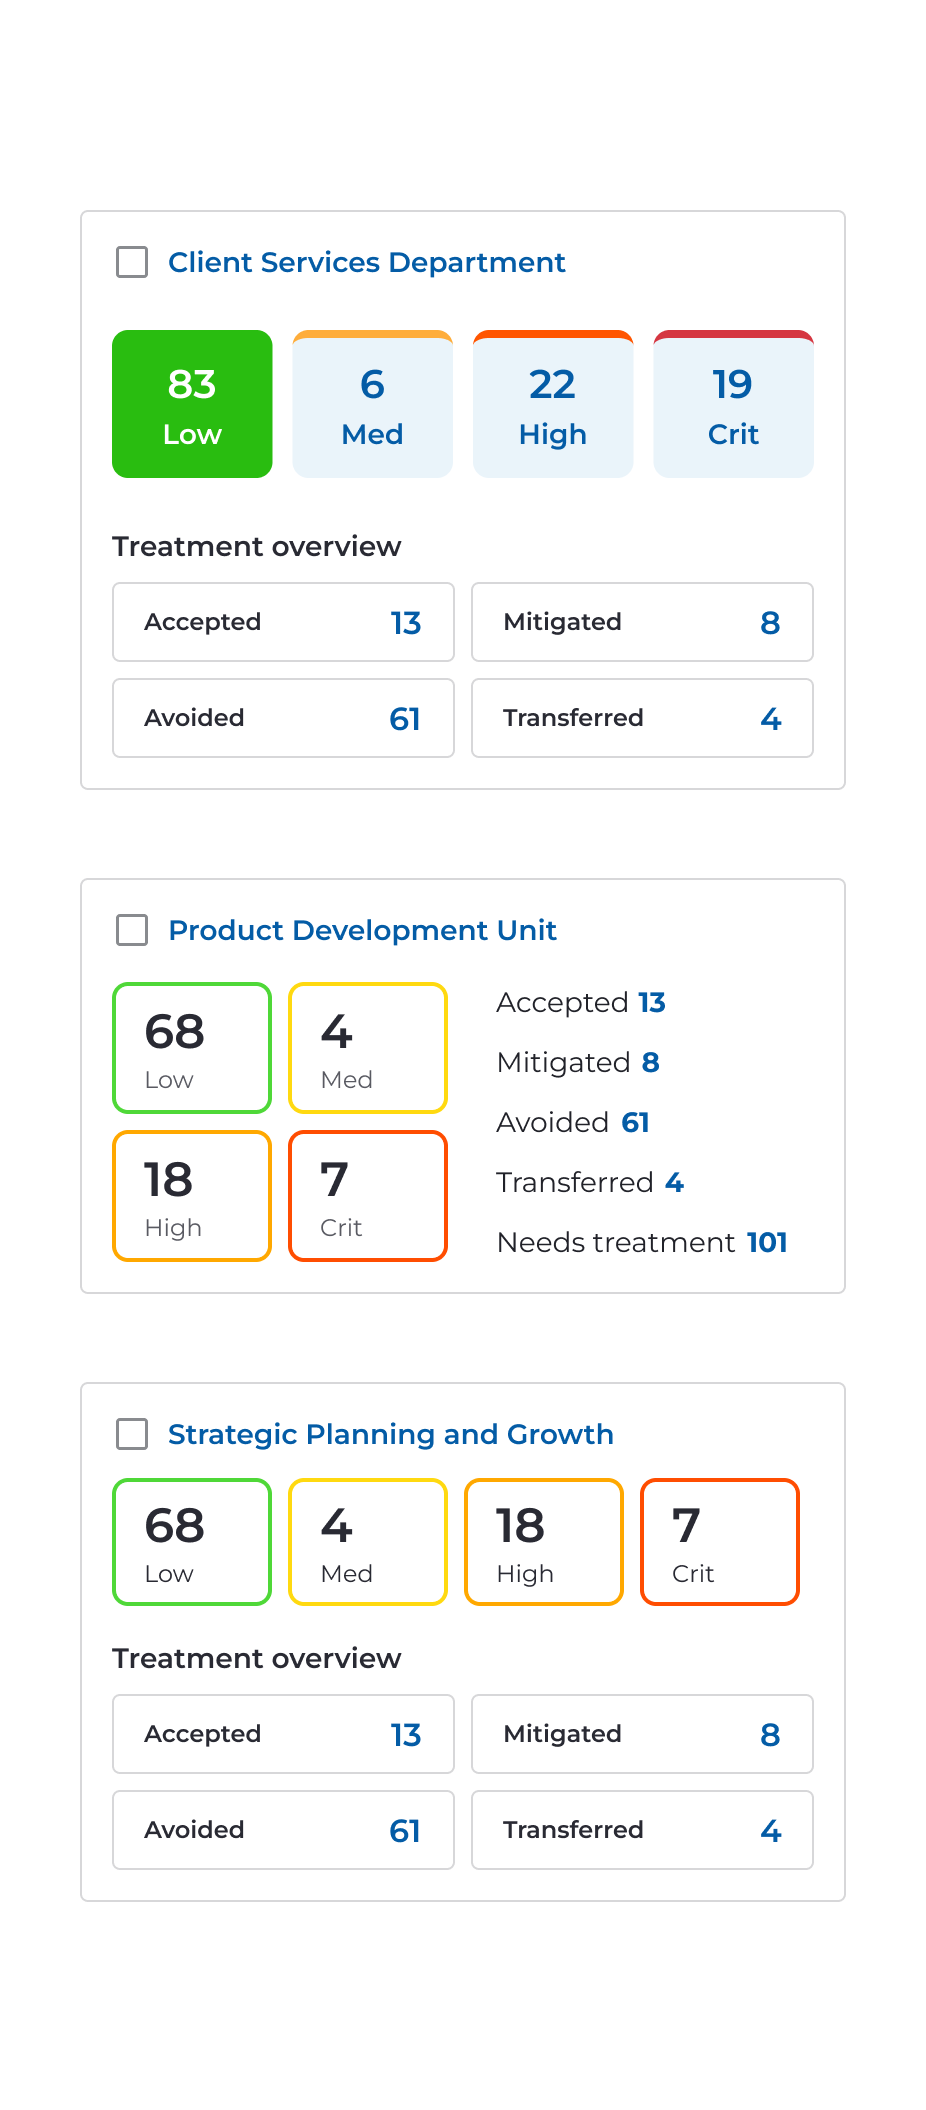
Task: Open Transferred 4 box in Client Services
Action: (642, 718)
